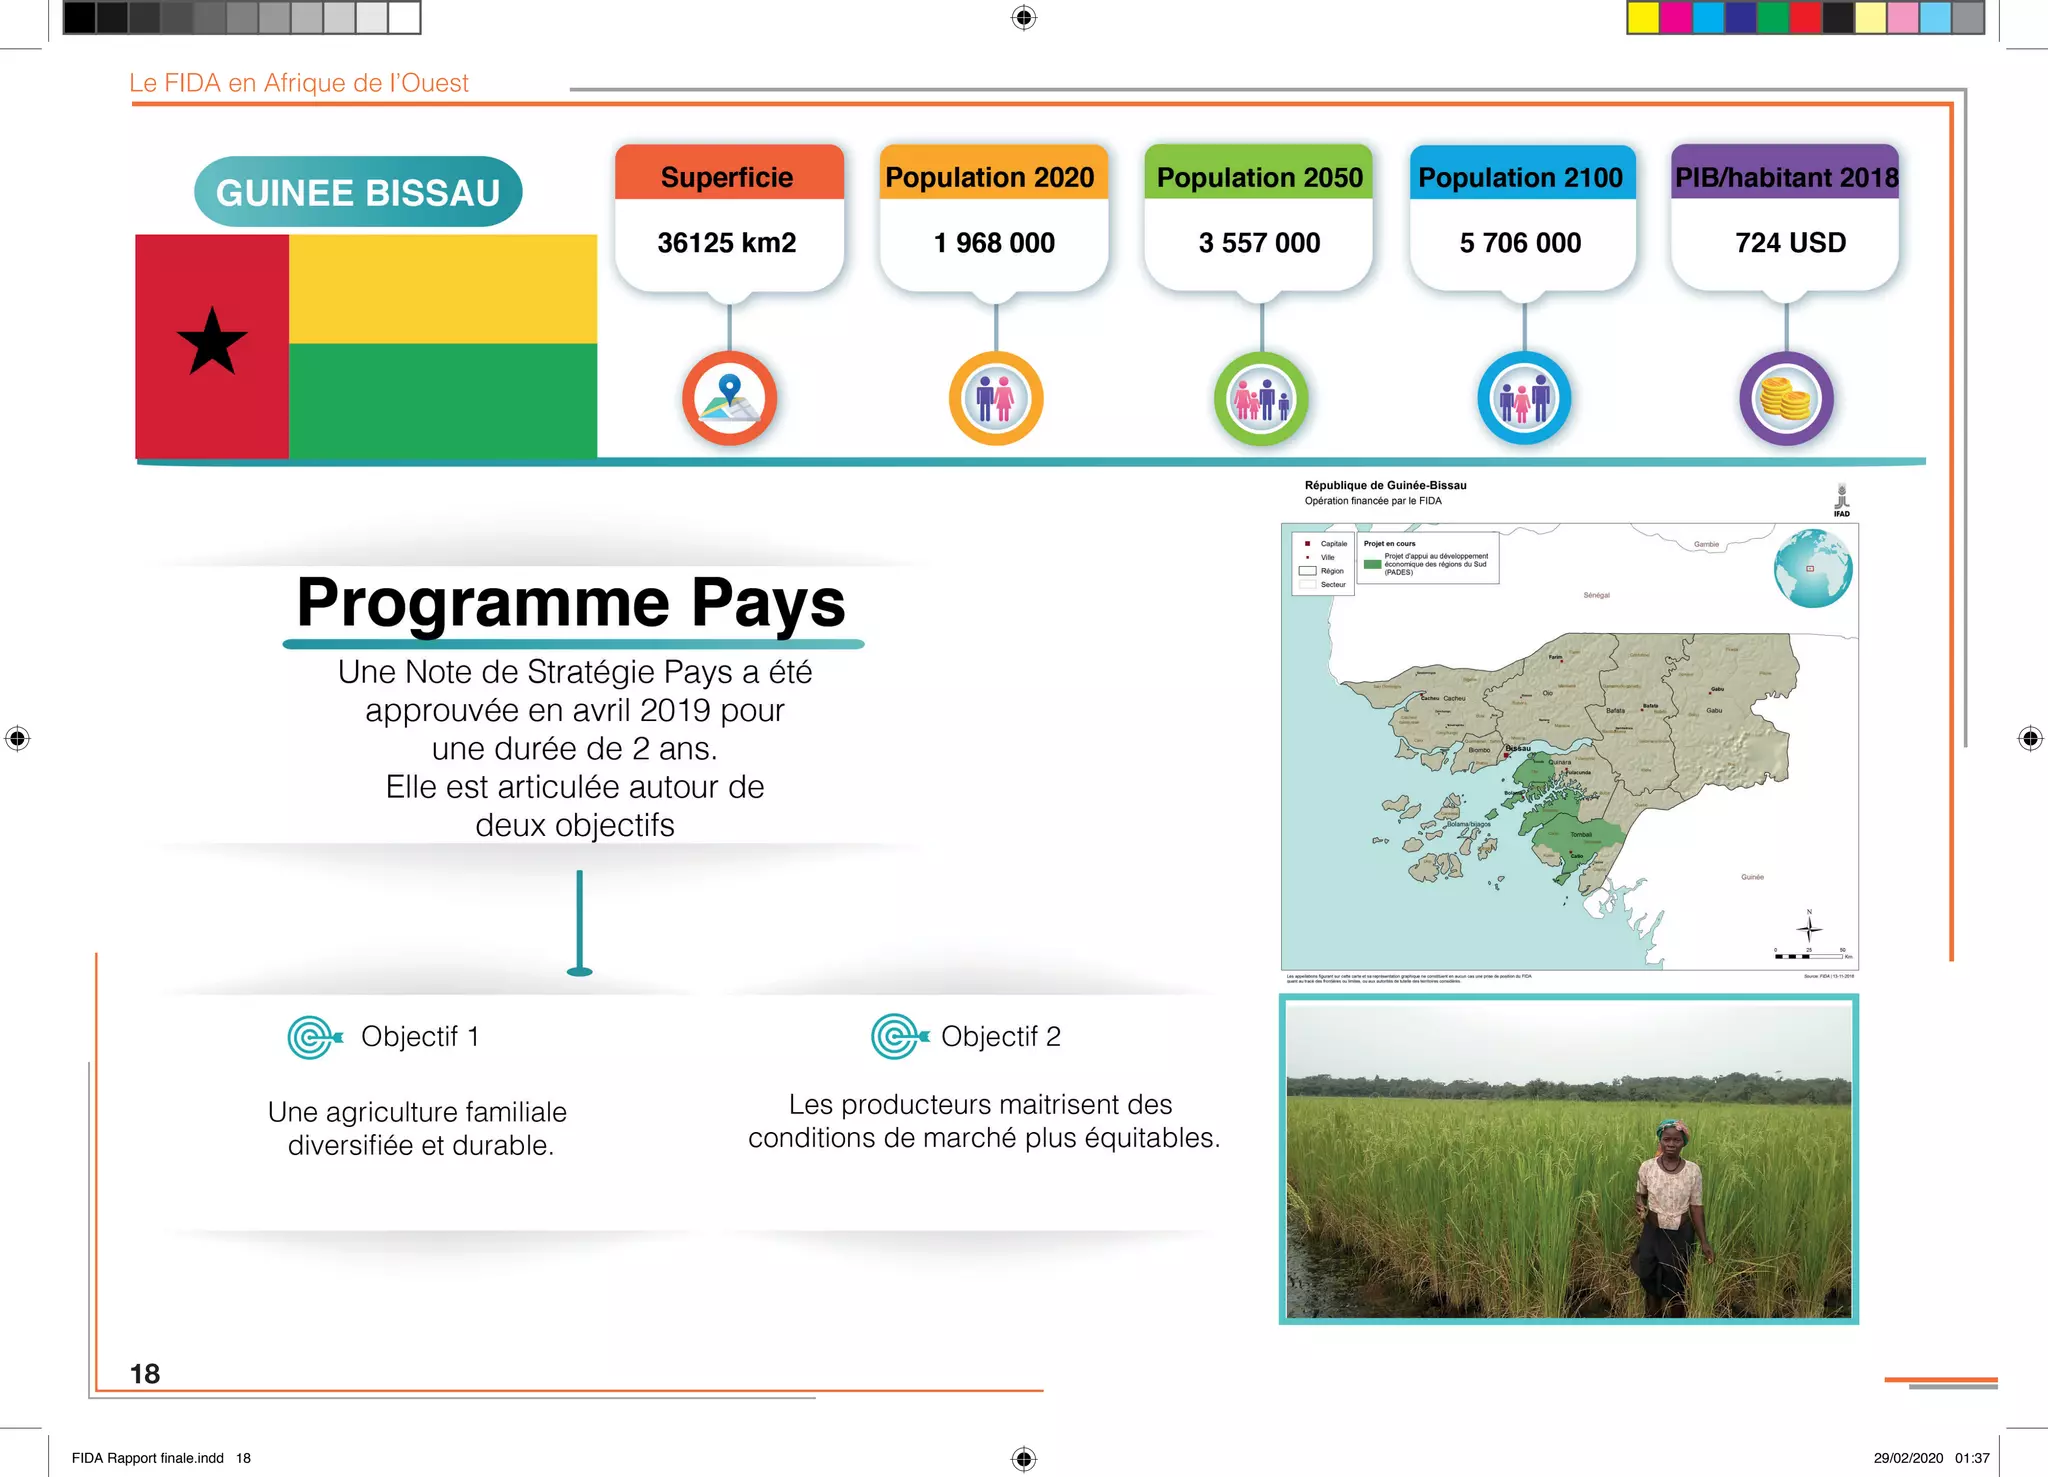Select the PIB/habitant 2018 header tab
The image size is (2048, 1477).
pos(1786,177)
